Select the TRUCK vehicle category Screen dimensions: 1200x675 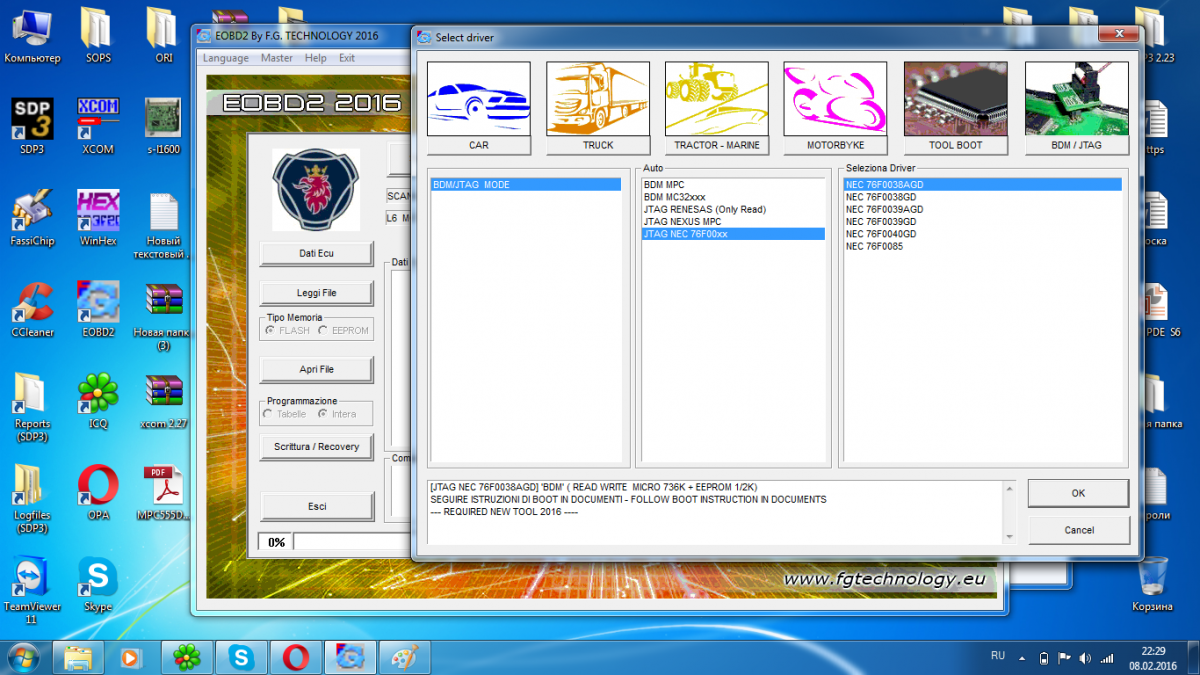click(598, 108)
